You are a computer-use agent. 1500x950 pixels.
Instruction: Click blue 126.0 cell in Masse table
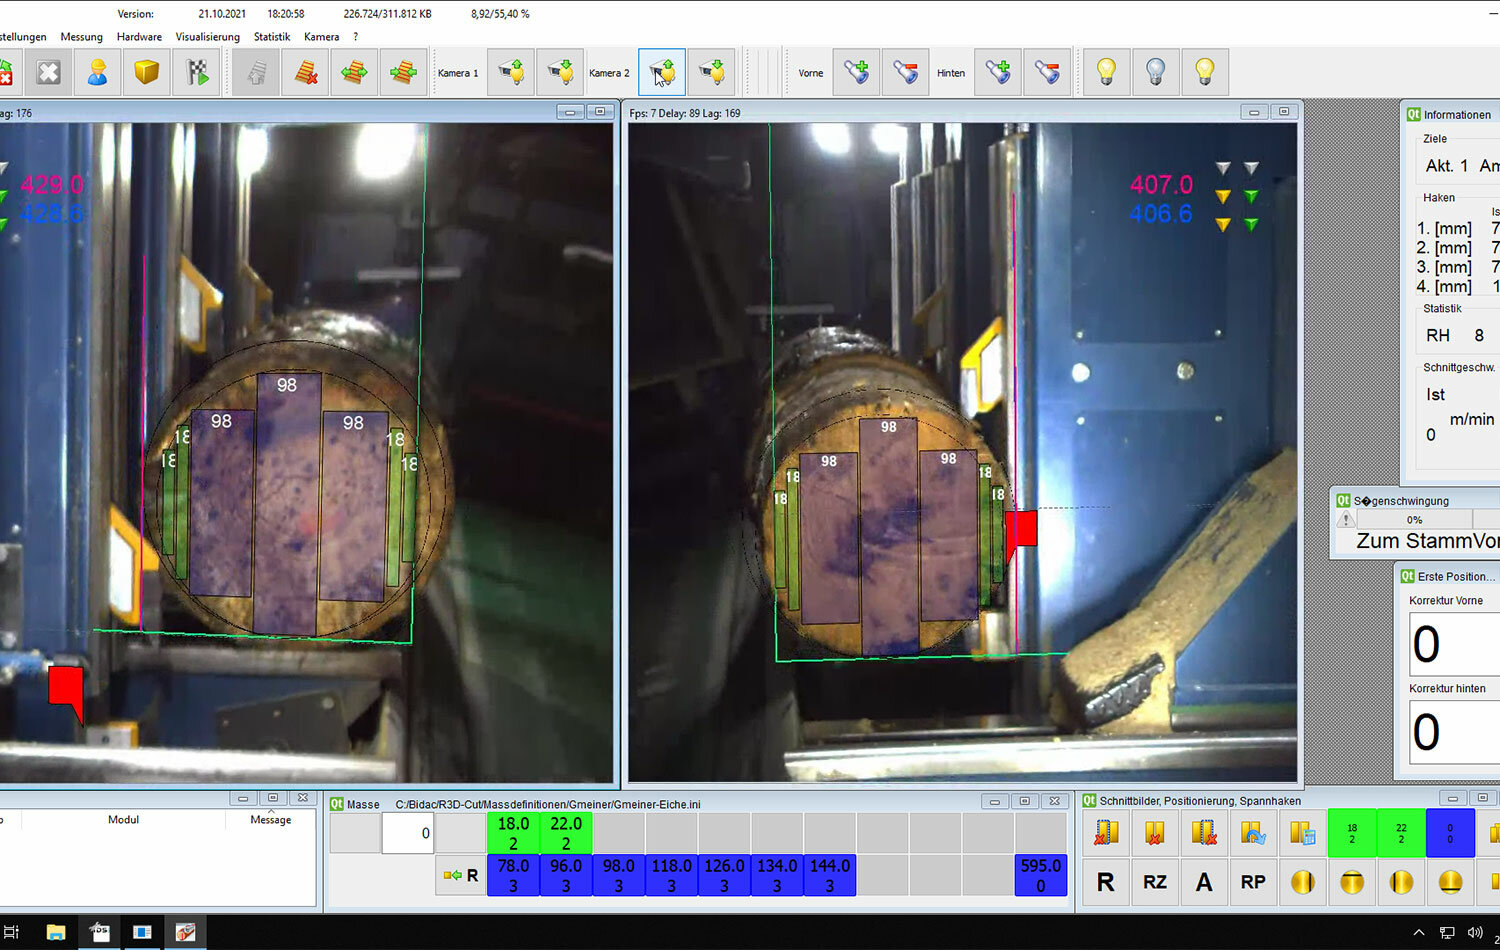[x=724, y=875]
